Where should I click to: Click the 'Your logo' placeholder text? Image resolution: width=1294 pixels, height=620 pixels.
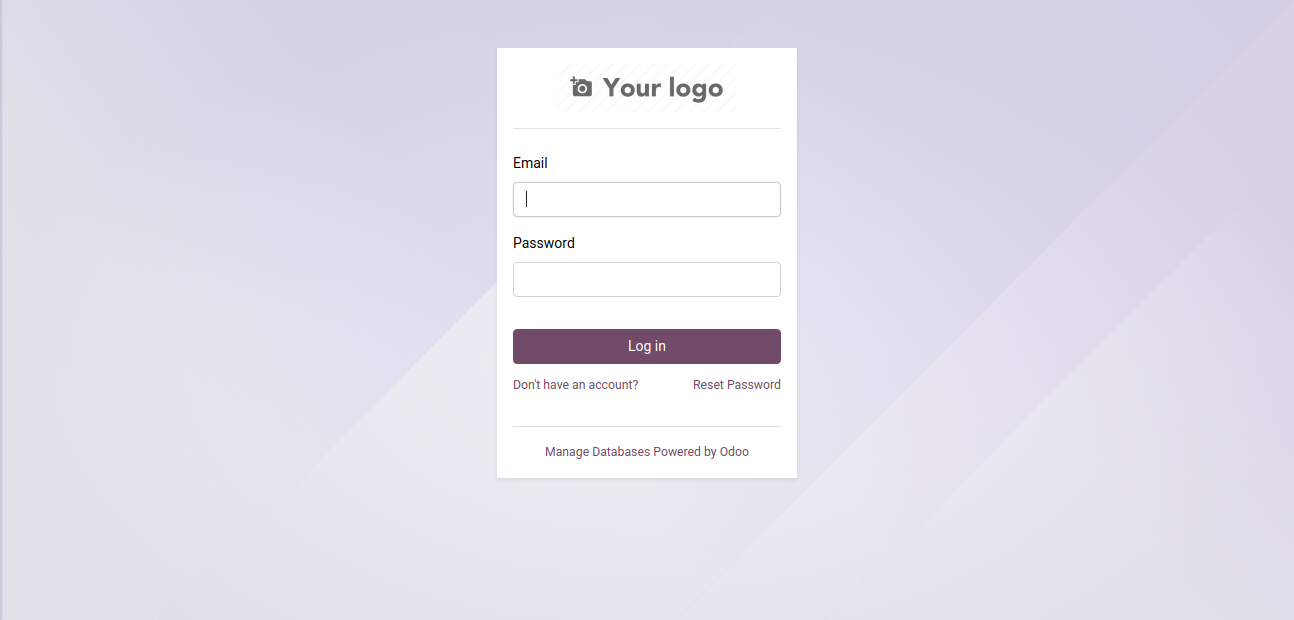(662, 88)
